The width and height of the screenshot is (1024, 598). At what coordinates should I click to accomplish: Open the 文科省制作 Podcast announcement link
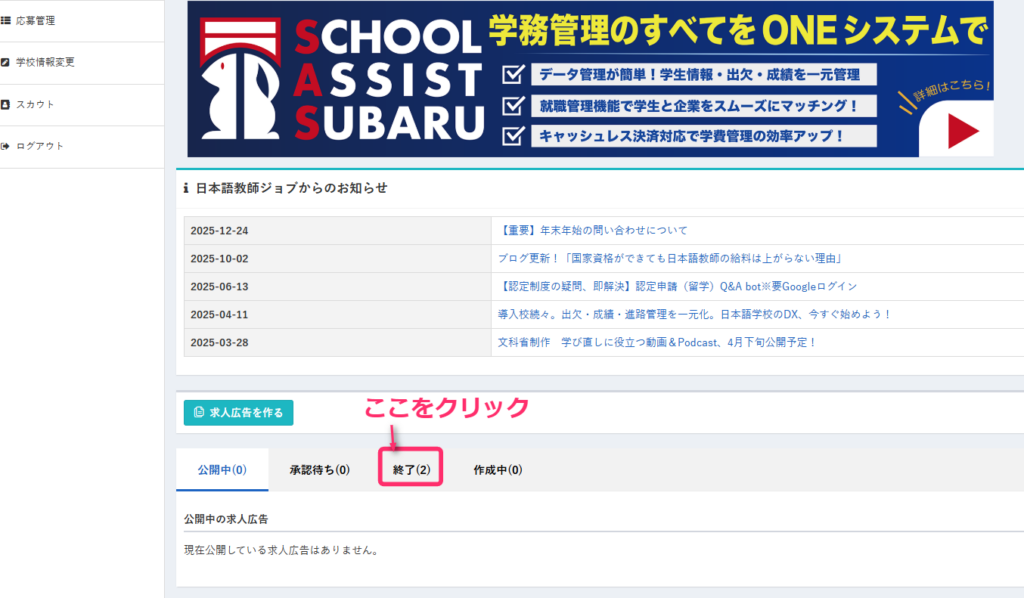coord(657,342)
